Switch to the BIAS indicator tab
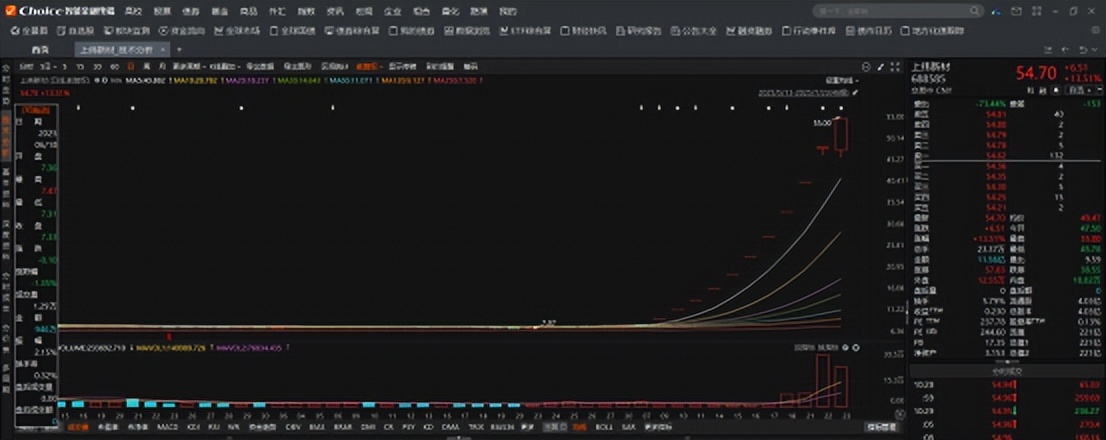This screenshot has height=440, width=1106. [x=317, y=427]
